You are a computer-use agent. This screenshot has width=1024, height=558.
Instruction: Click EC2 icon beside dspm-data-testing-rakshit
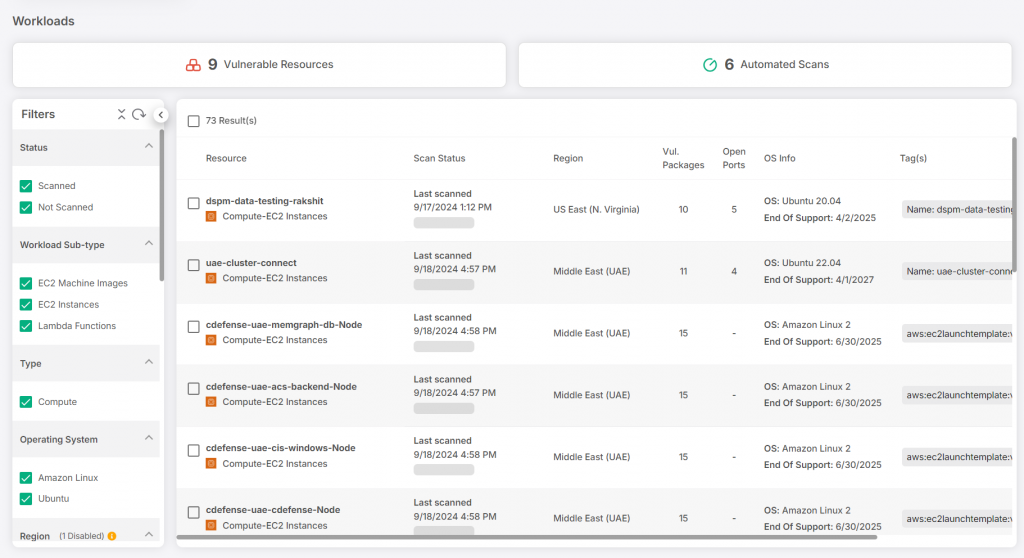(211, 216)
